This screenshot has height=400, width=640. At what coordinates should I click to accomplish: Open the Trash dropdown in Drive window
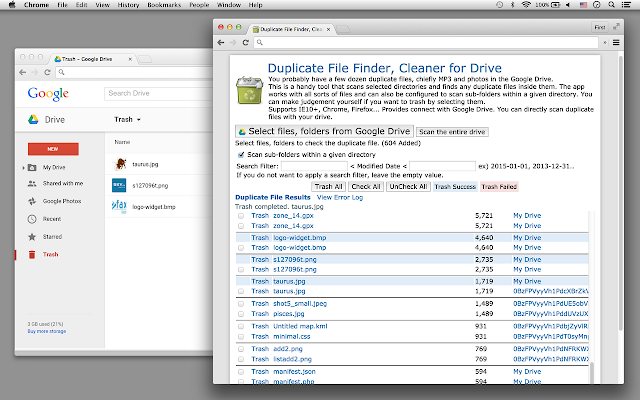click(x=127, y=120)
